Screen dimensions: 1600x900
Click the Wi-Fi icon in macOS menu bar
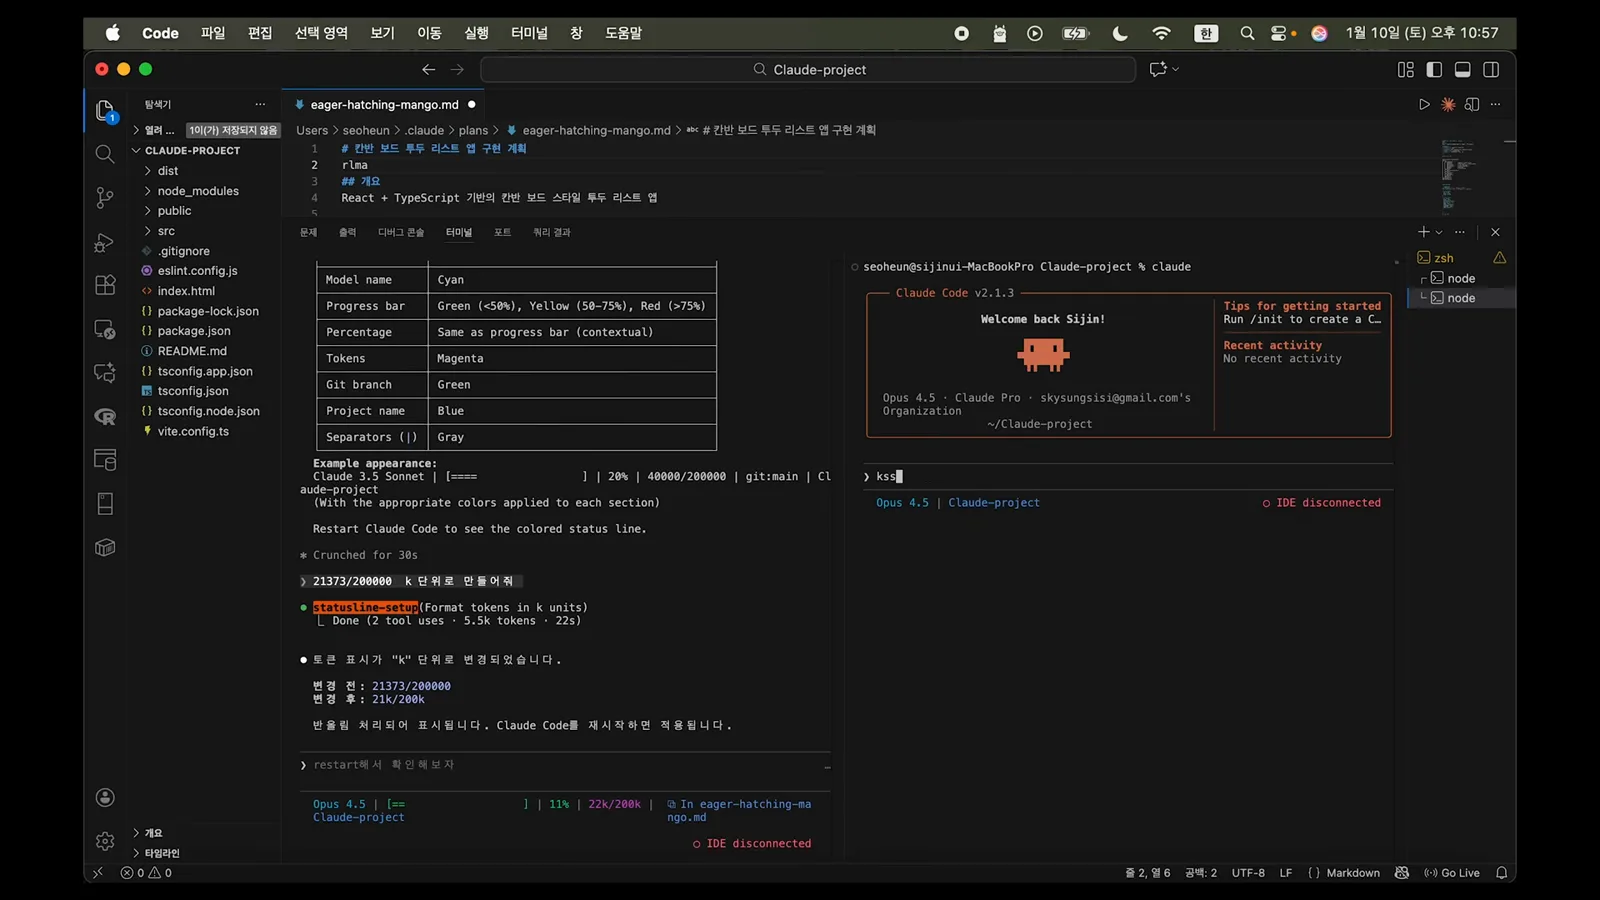1161,33
